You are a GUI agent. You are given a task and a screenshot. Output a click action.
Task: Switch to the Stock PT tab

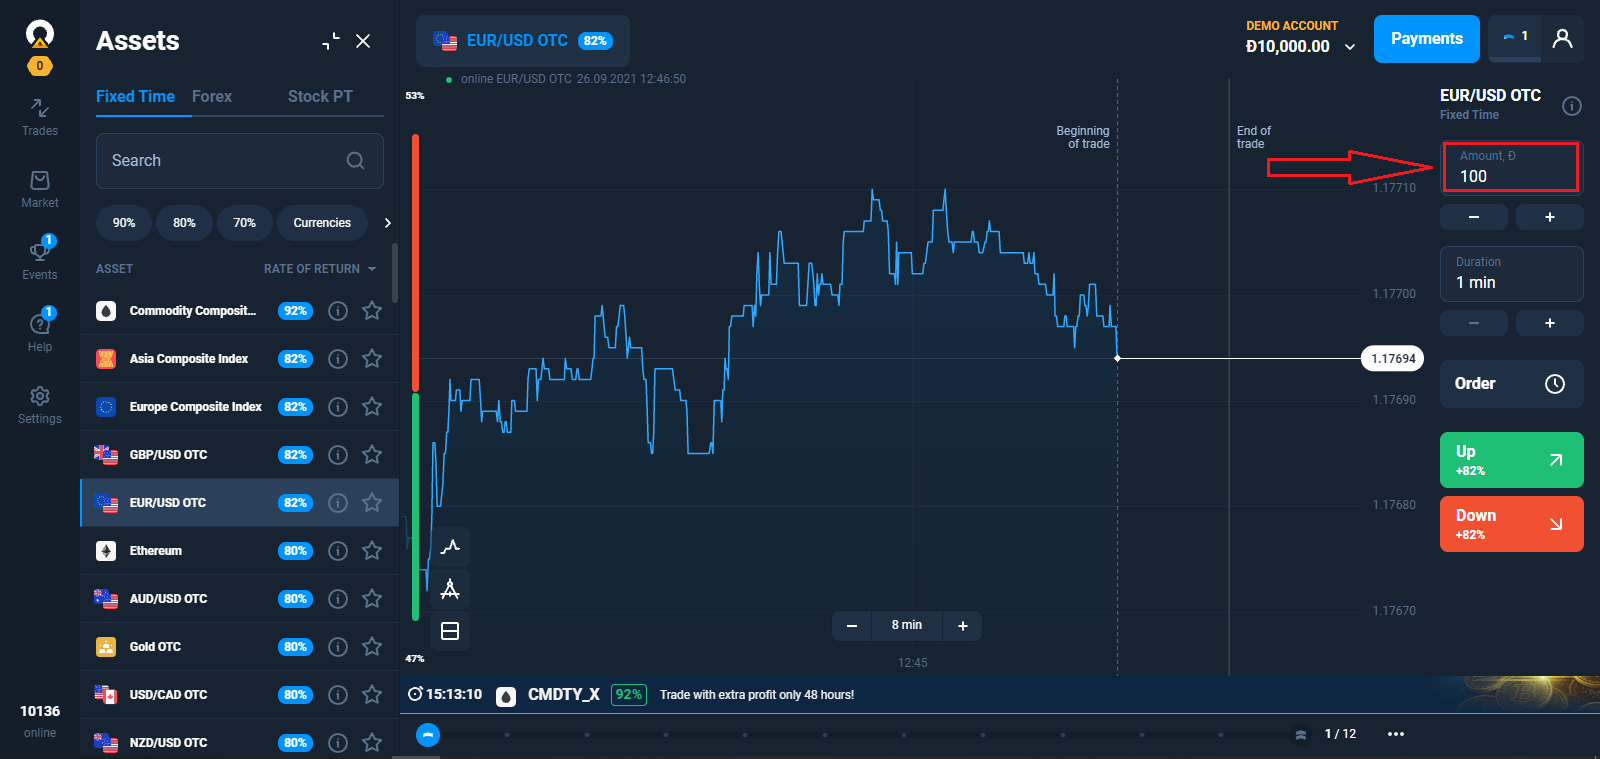coord(318,96)
